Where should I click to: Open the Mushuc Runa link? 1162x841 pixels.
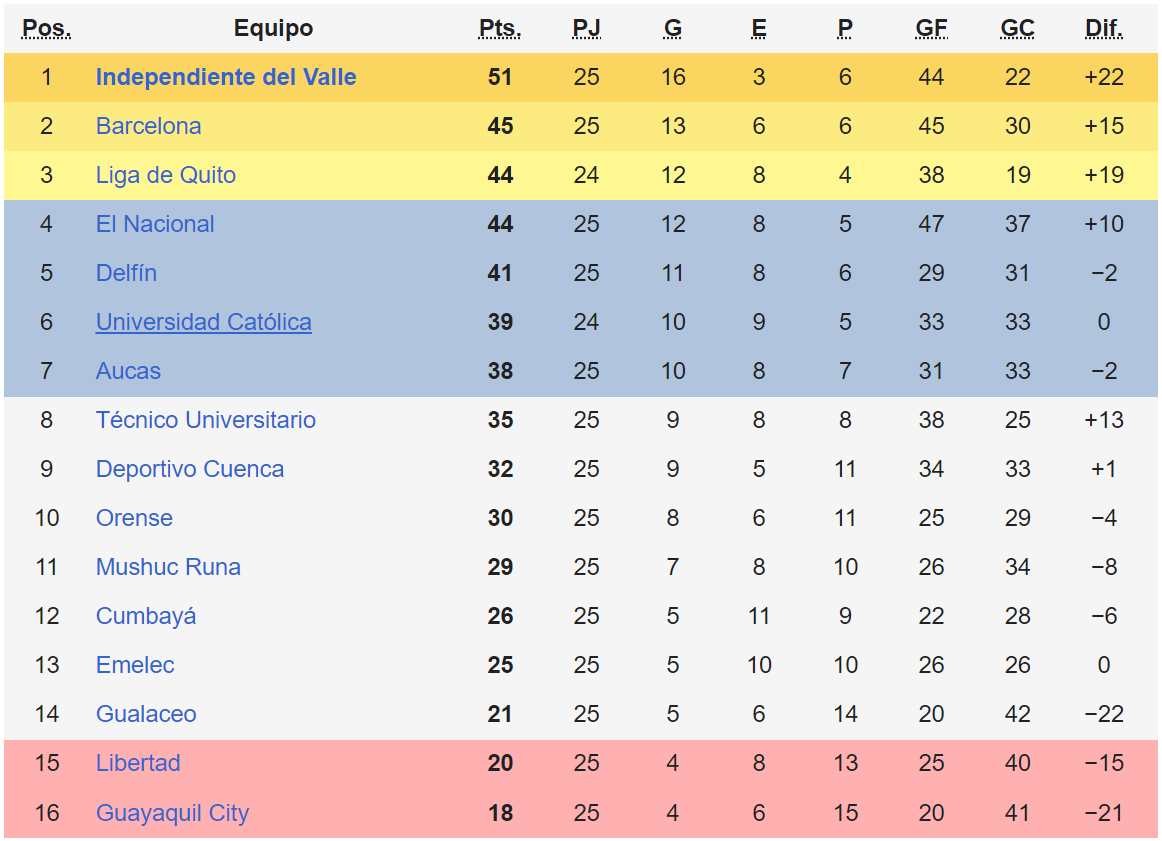pyautogui.click(x=168, y=568)
